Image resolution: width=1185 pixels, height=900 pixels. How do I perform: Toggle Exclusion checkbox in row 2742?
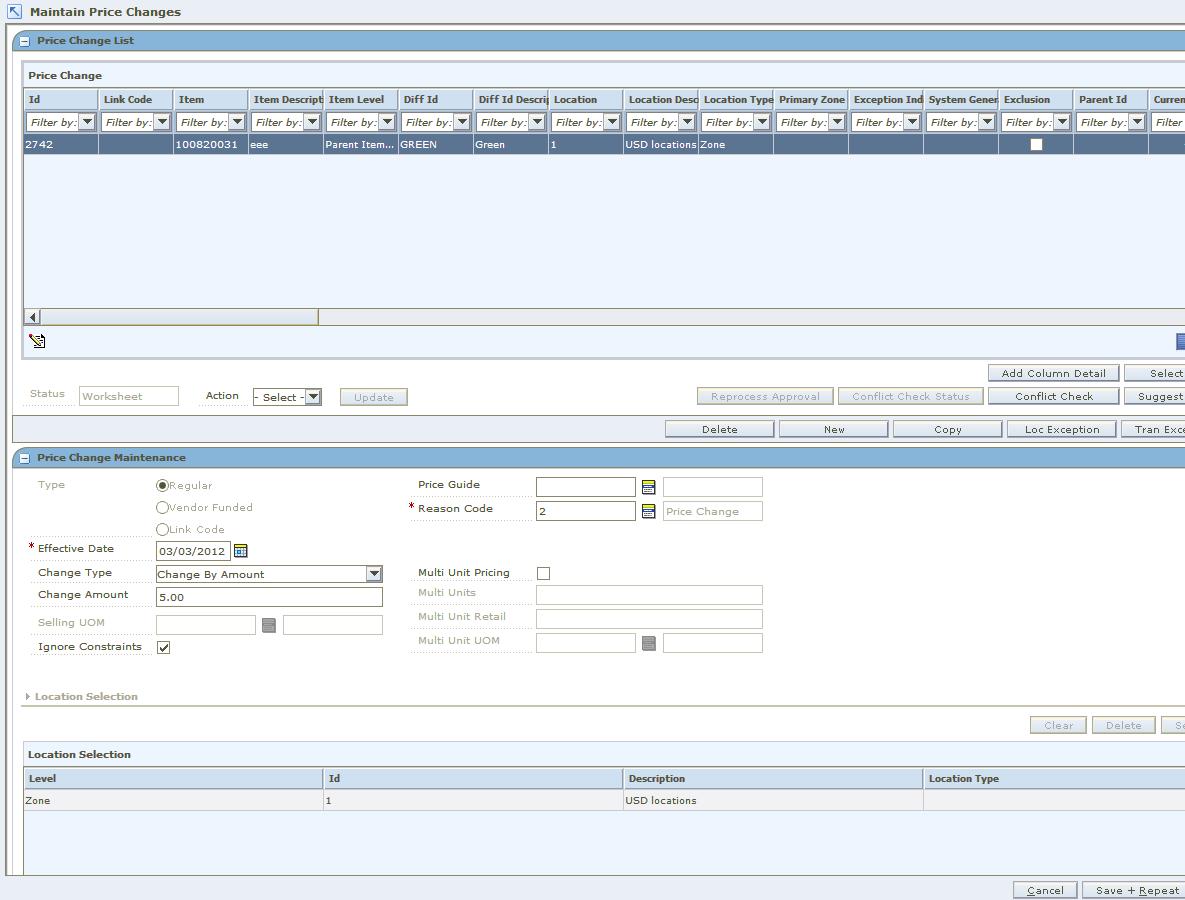(x=1036, y=144)
